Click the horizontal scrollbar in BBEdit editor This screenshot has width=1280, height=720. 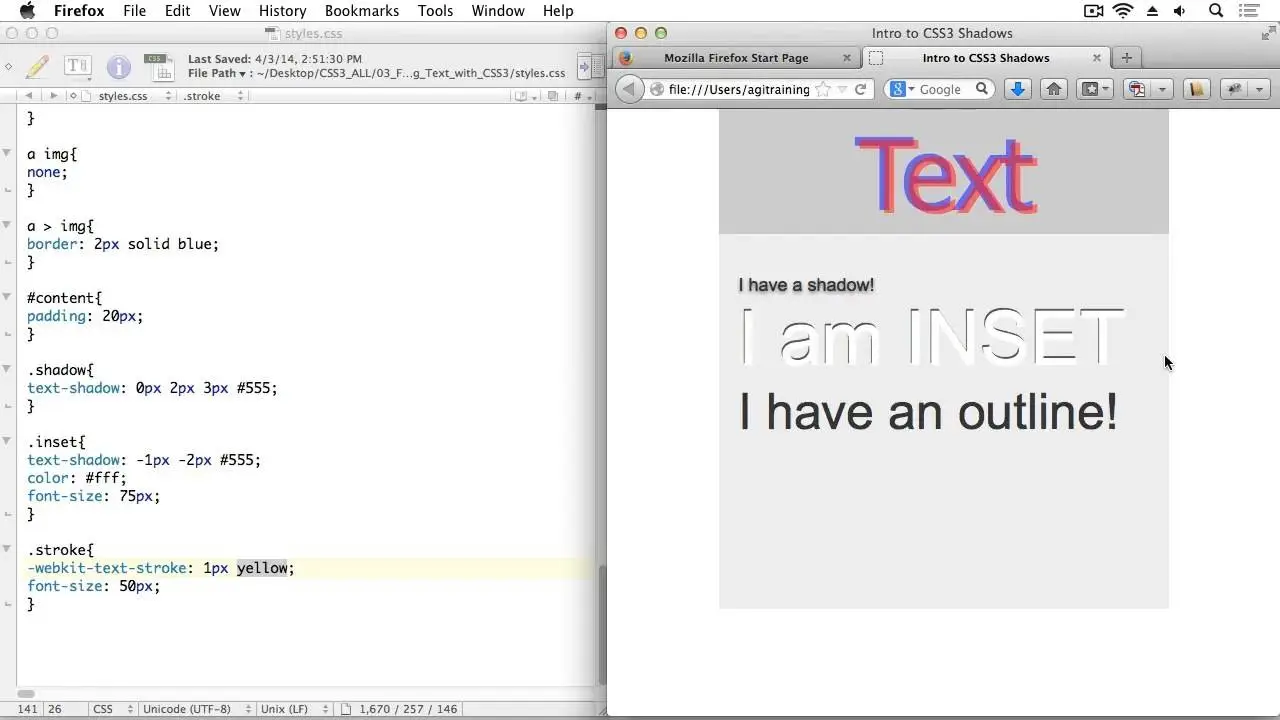point(27,694)
